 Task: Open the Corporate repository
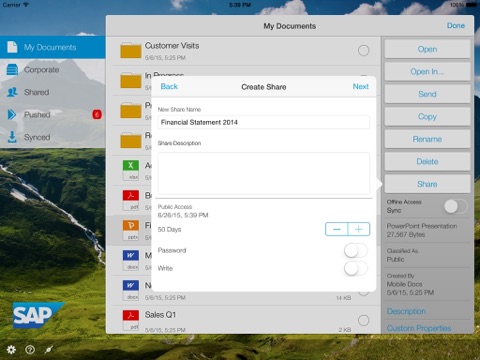tap(53, 70)
